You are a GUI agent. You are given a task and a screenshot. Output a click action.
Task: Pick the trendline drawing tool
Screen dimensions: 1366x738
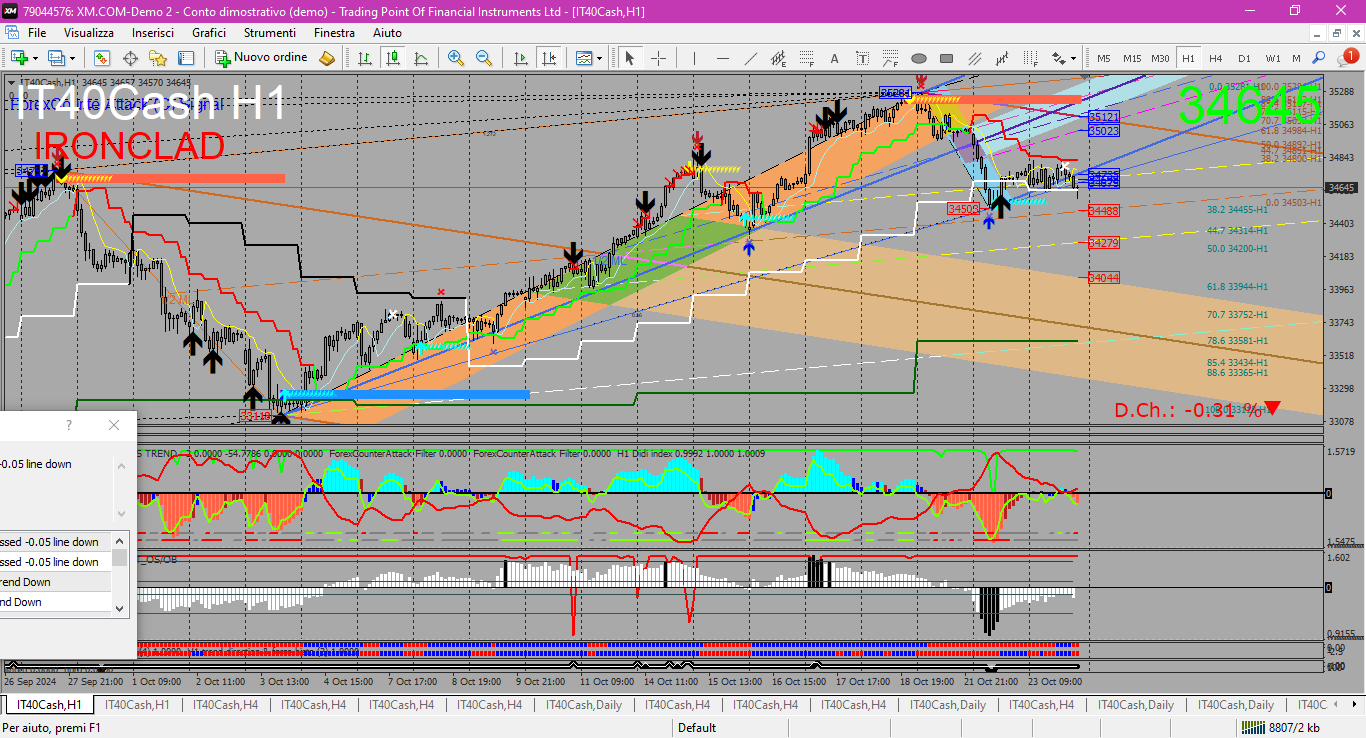pos(751,58)
